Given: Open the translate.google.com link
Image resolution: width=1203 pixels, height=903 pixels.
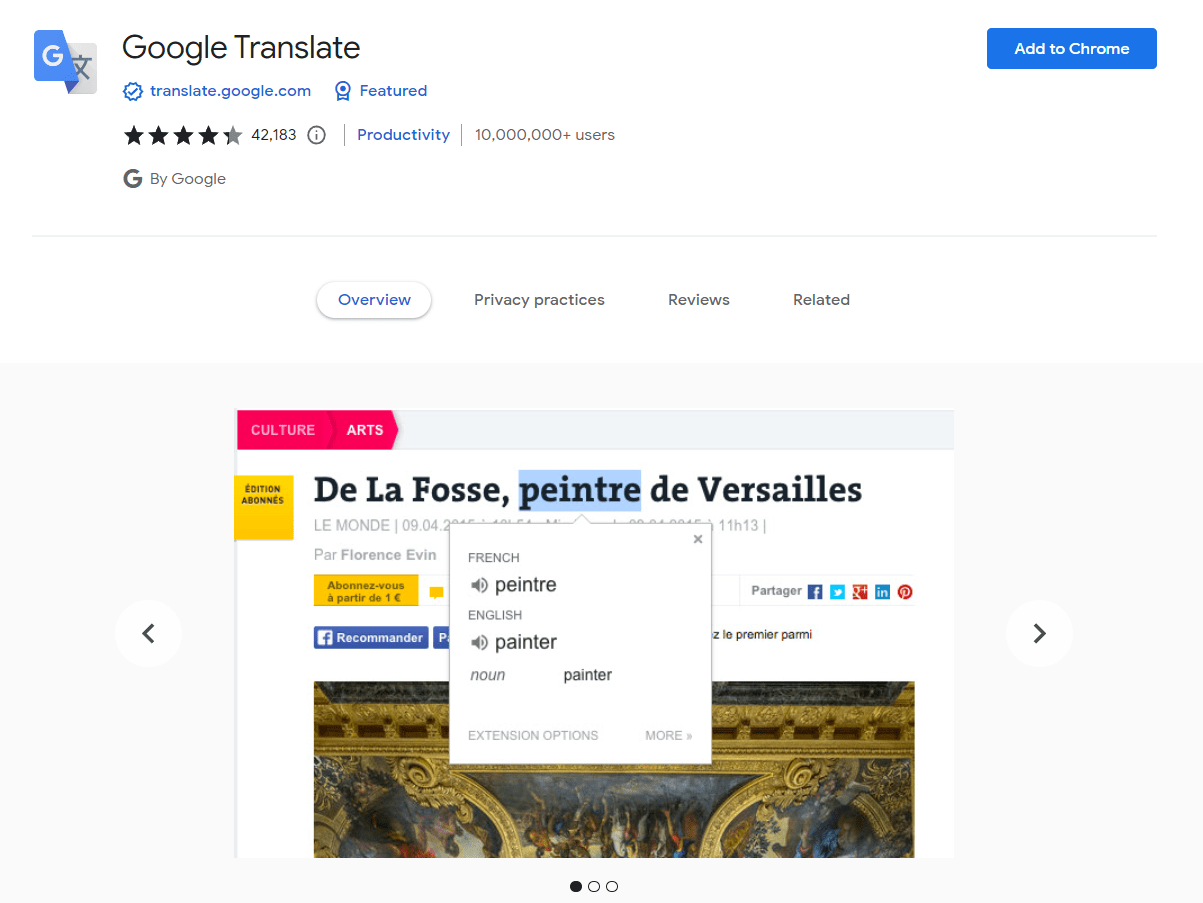Looking at the screenshot, I should point(229,90).
